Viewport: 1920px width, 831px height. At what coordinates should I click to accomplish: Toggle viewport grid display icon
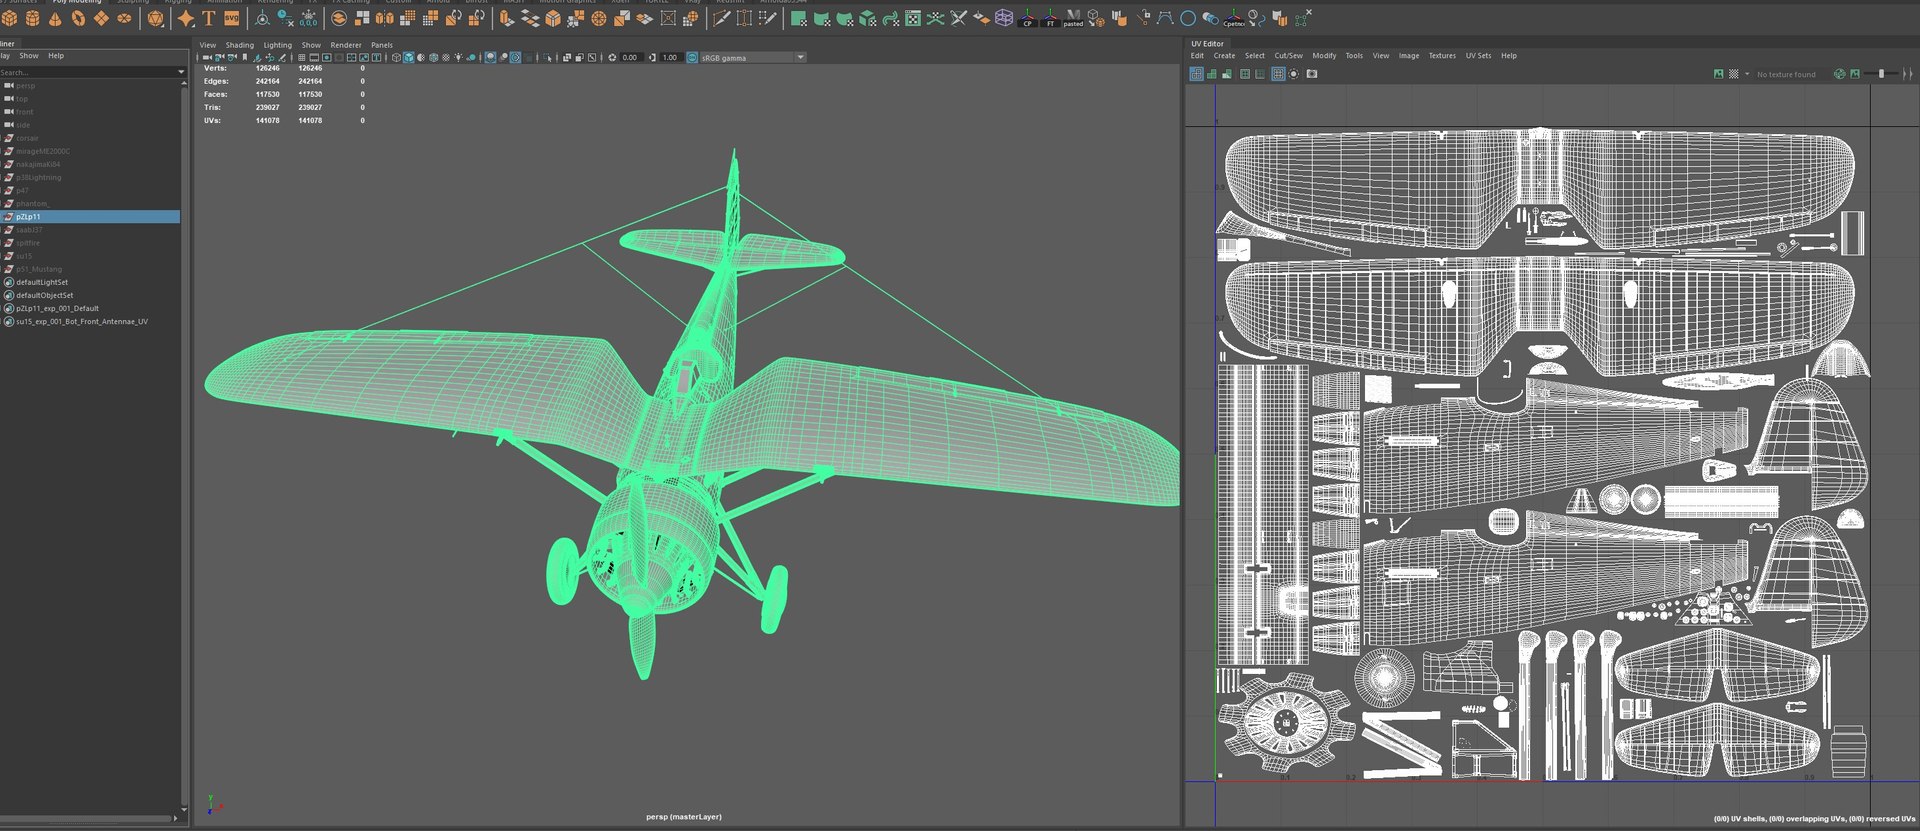pos(302,57)
